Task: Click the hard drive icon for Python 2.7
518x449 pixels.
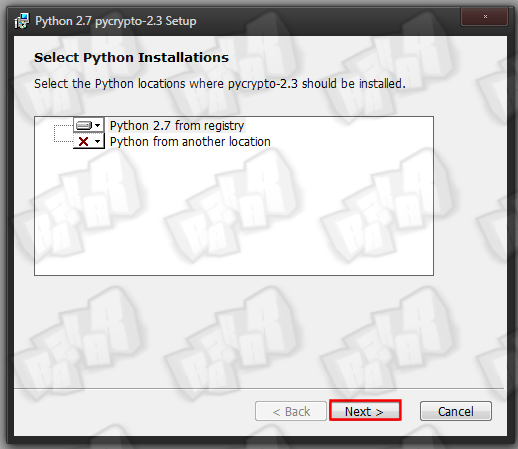Action: point(84,126)
